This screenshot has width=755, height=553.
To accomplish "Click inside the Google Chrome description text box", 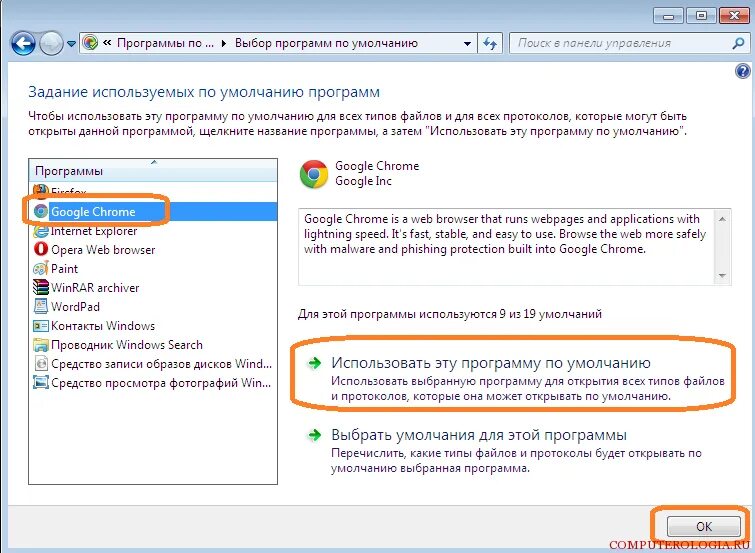I will click(x=507, y=247).
